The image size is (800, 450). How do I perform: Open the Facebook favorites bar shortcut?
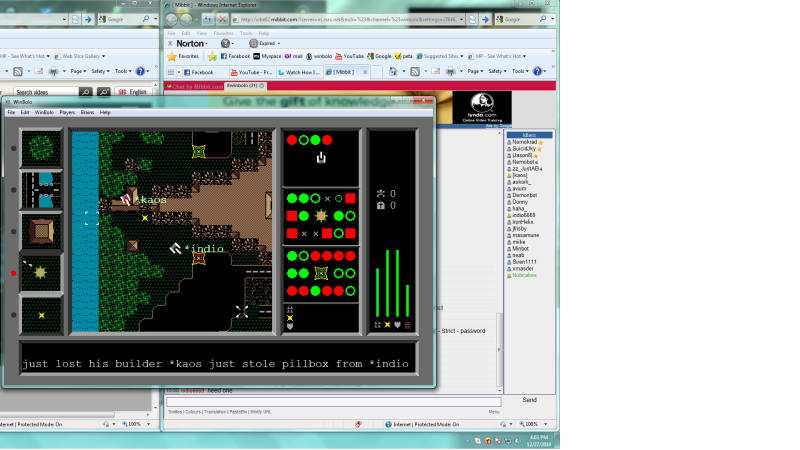235,56
